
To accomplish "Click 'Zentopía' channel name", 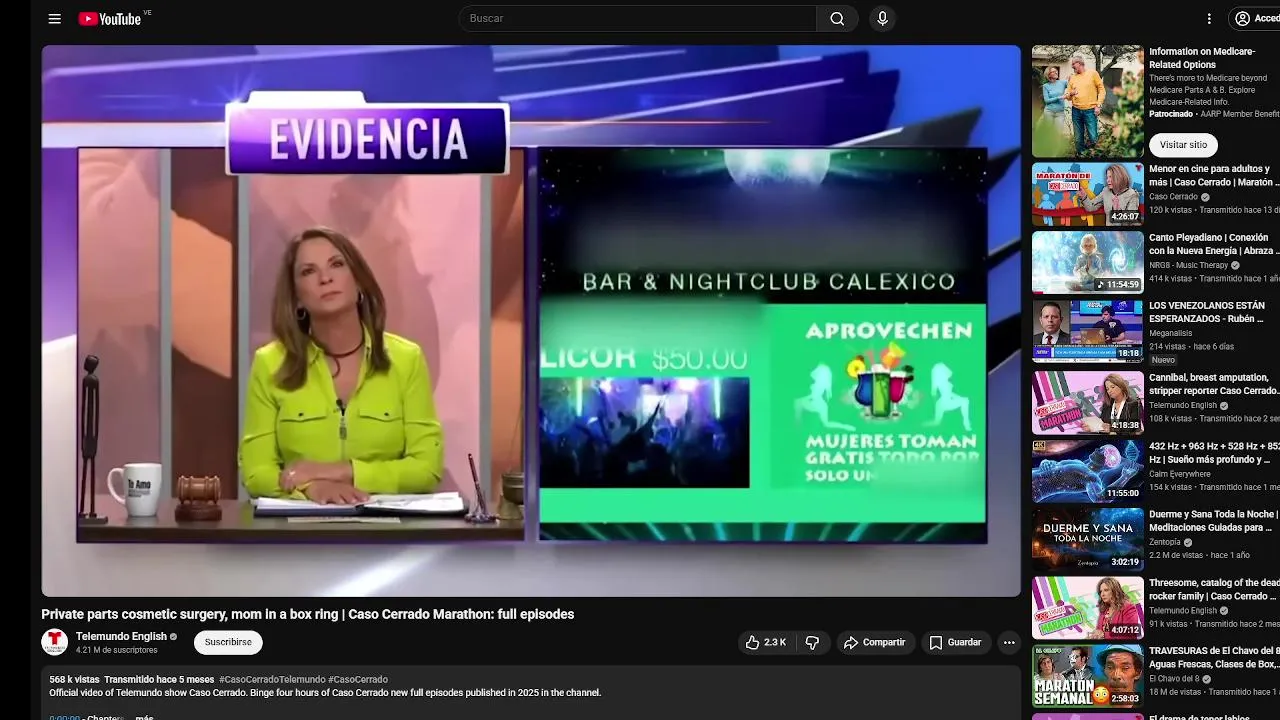I will [1165, 542].
